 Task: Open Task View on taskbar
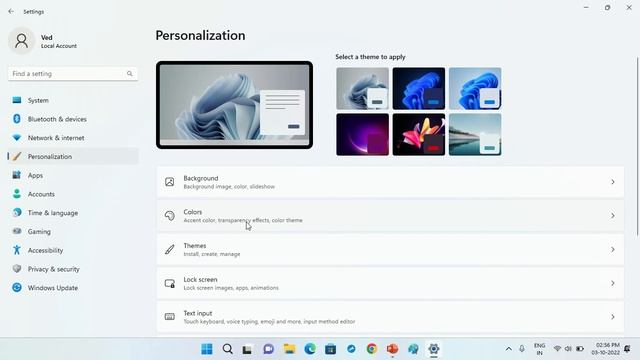tap(247, 349)
